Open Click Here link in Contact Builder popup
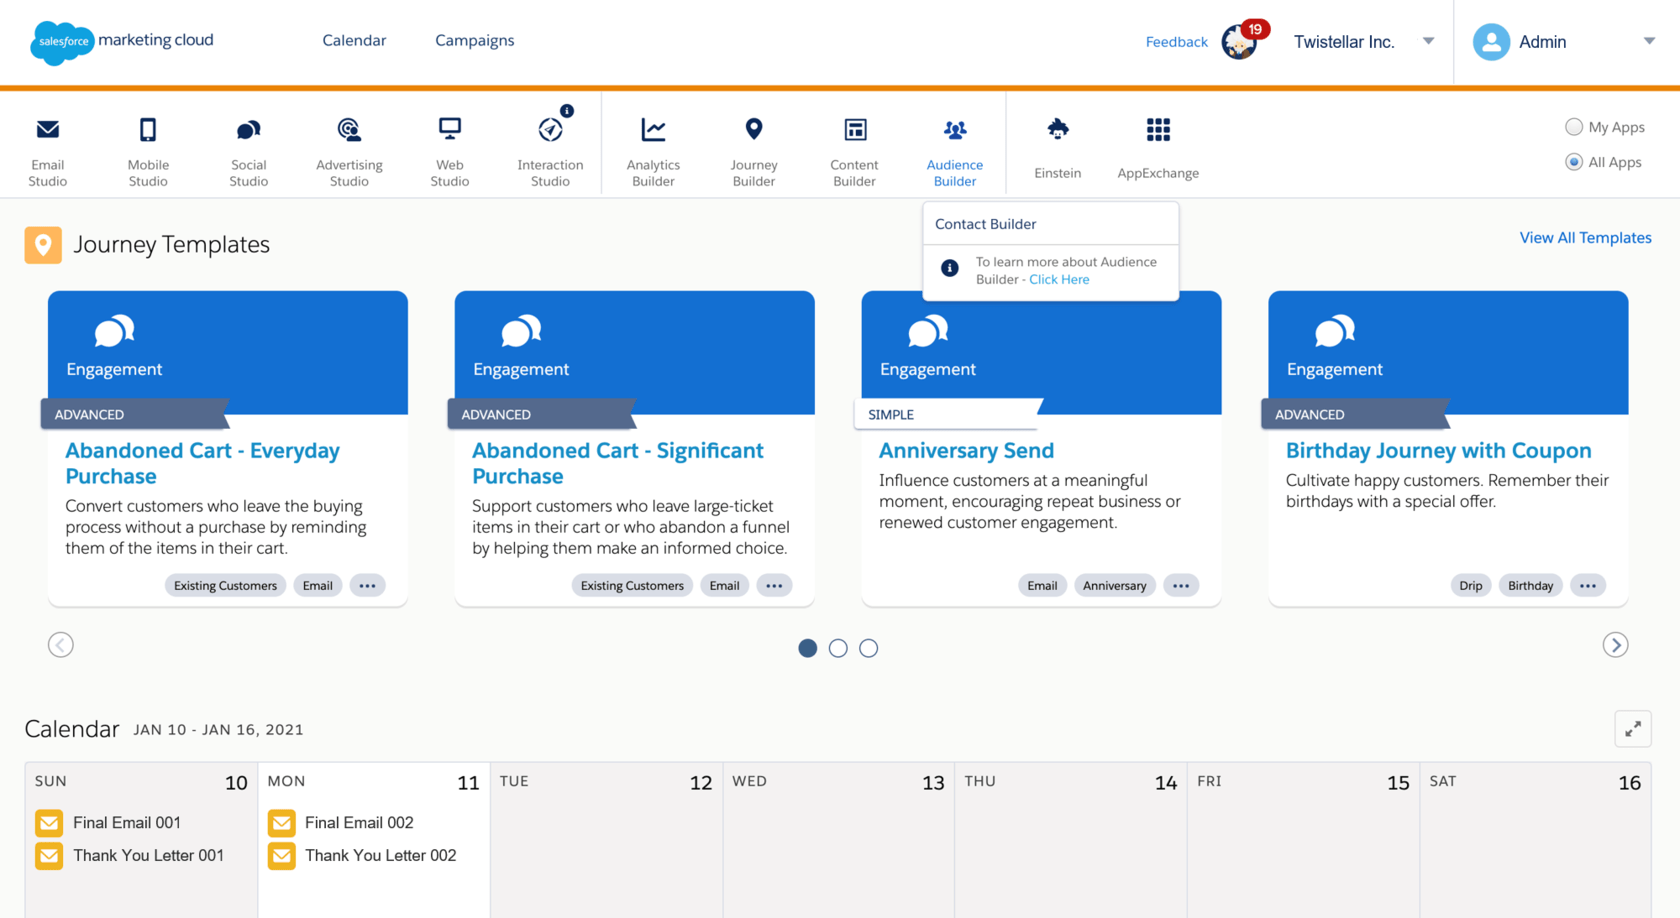 tap(1059, 279)
